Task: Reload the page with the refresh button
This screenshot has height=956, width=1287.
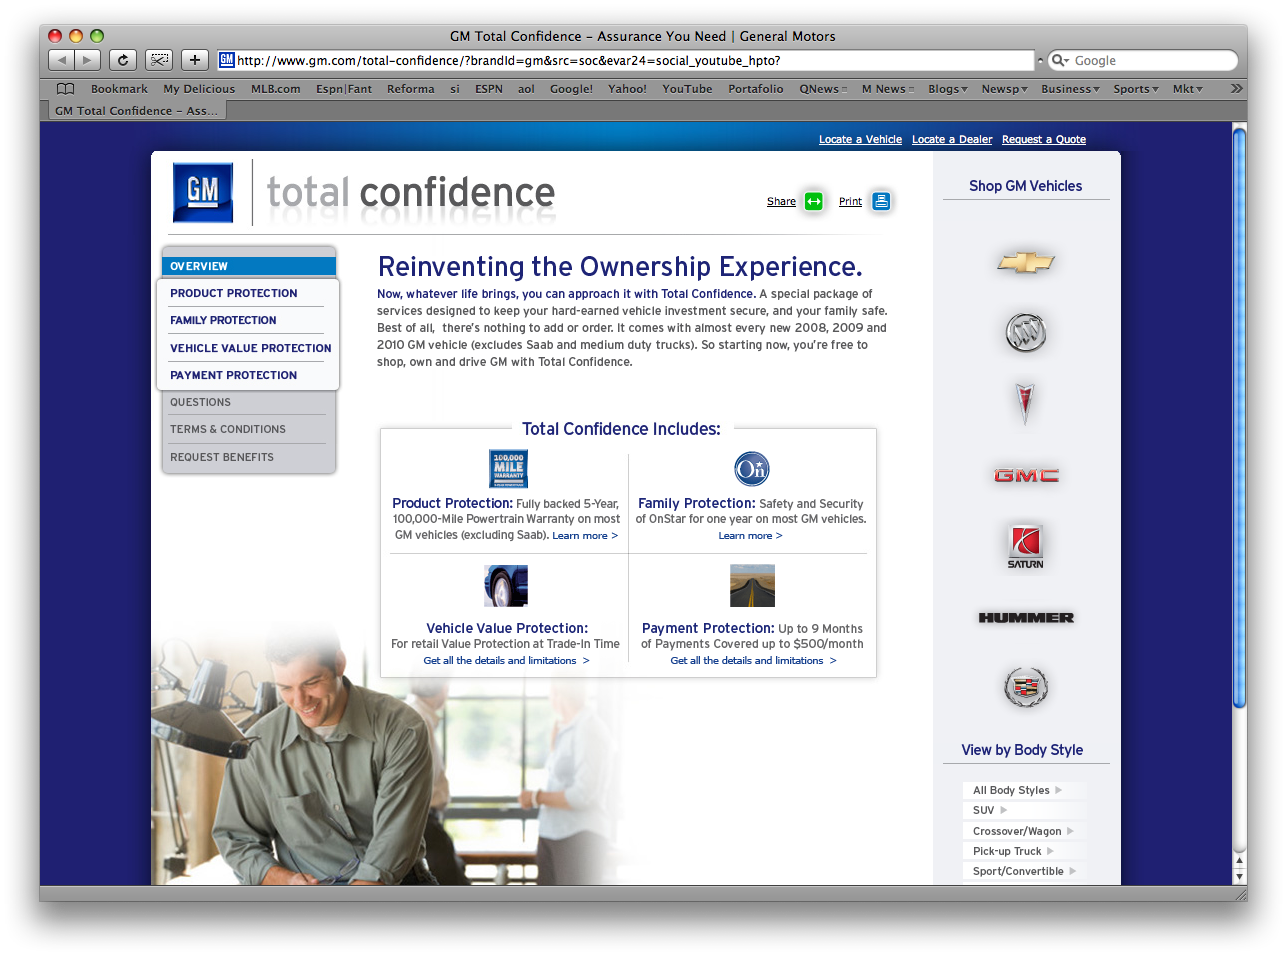Action: click(123, 60)
